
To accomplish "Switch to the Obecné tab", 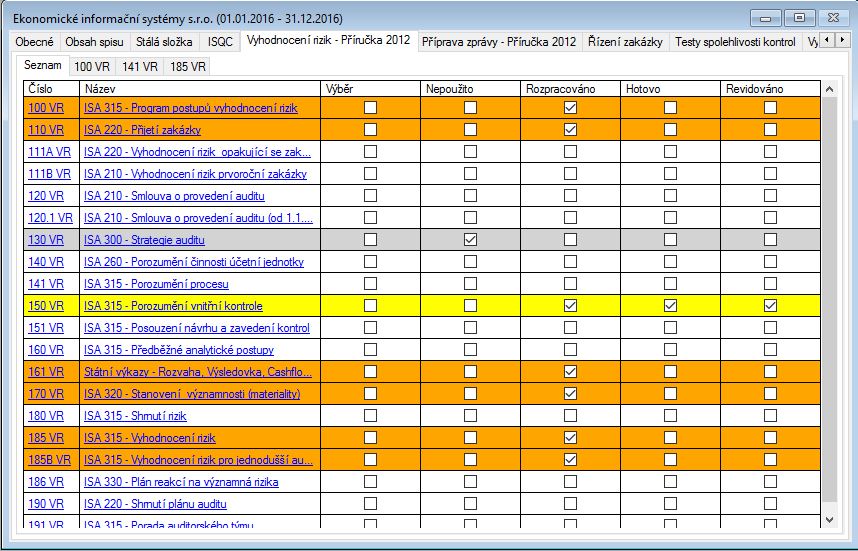I will 34,42.
